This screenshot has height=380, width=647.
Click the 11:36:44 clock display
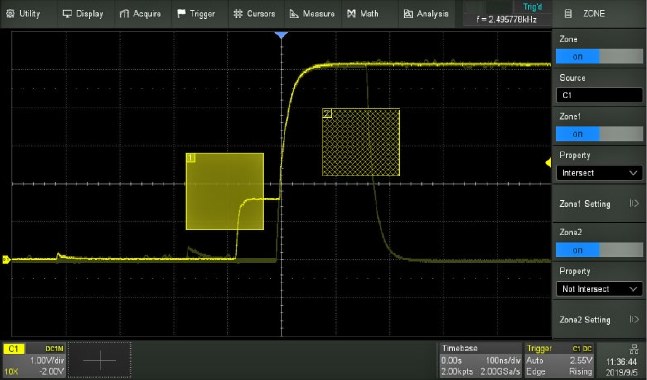(x=621, y=362)
